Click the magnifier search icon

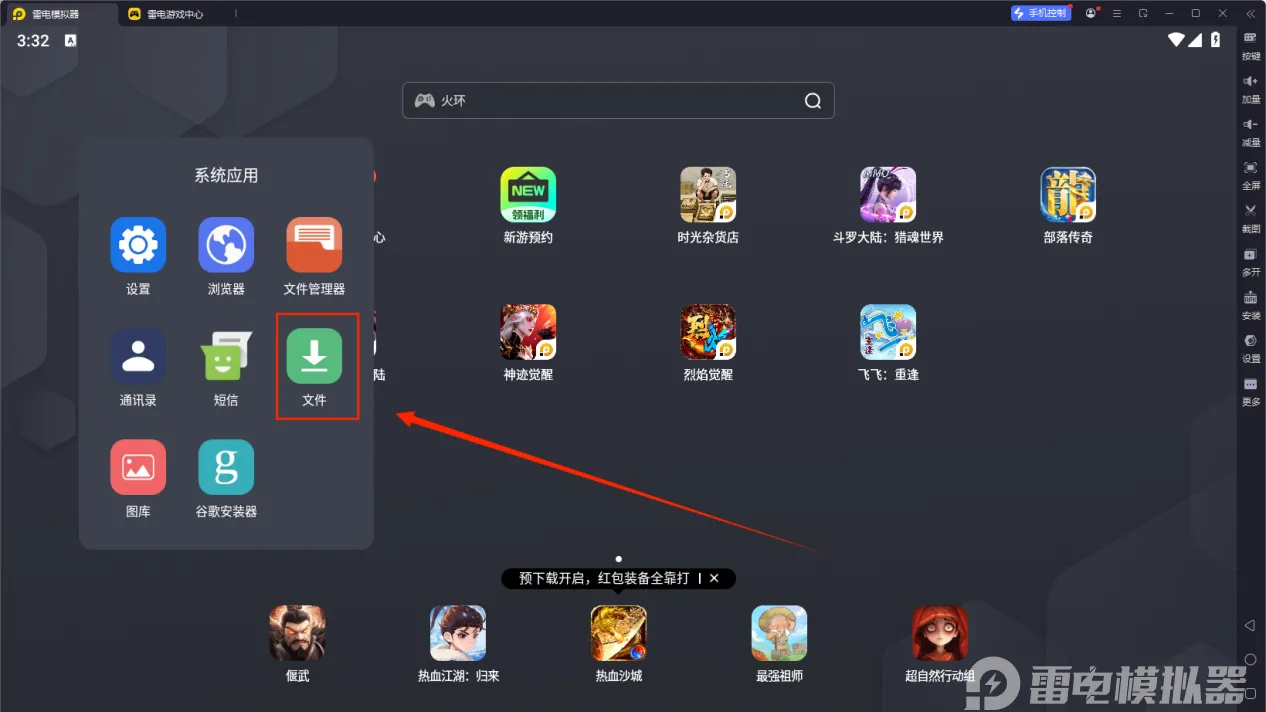(813, 100)
